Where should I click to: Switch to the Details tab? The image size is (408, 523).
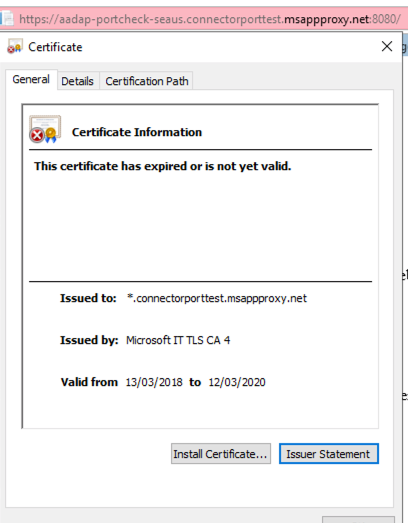[x=77, y=81]
